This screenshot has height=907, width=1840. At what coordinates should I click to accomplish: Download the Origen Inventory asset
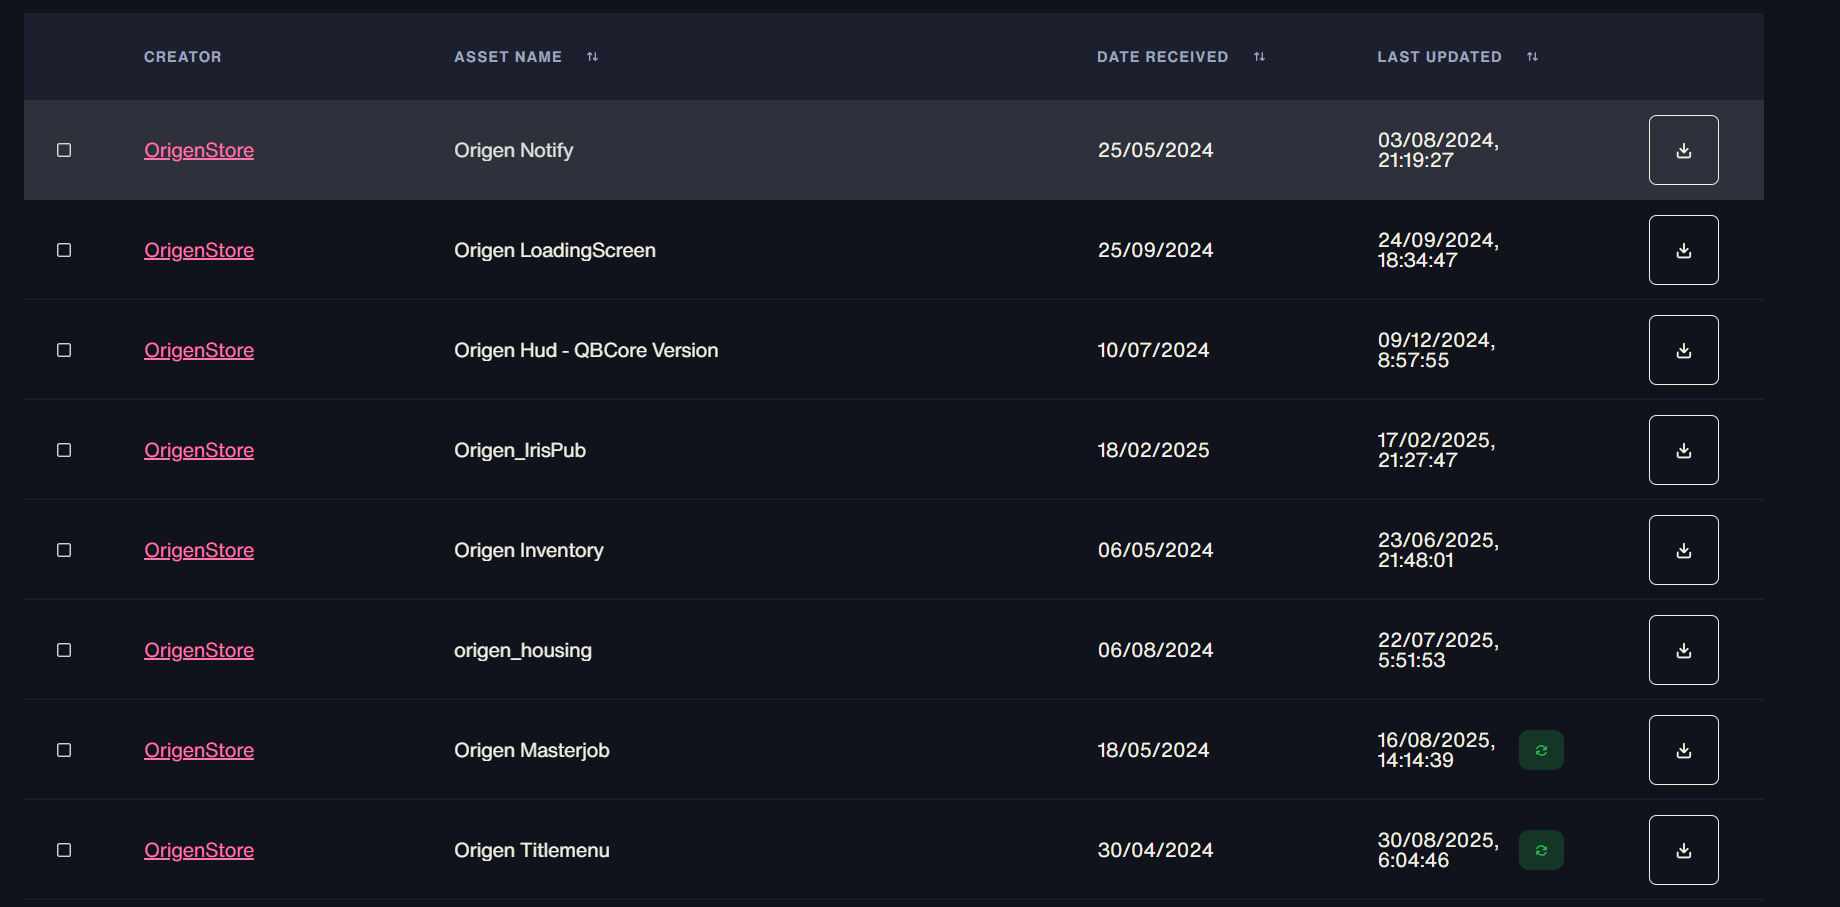(1683, 550)
